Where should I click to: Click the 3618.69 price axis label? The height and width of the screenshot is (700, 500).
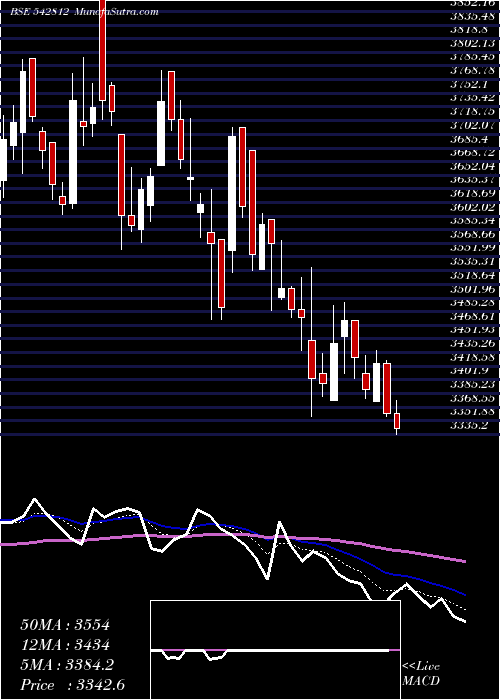(472, 194)
